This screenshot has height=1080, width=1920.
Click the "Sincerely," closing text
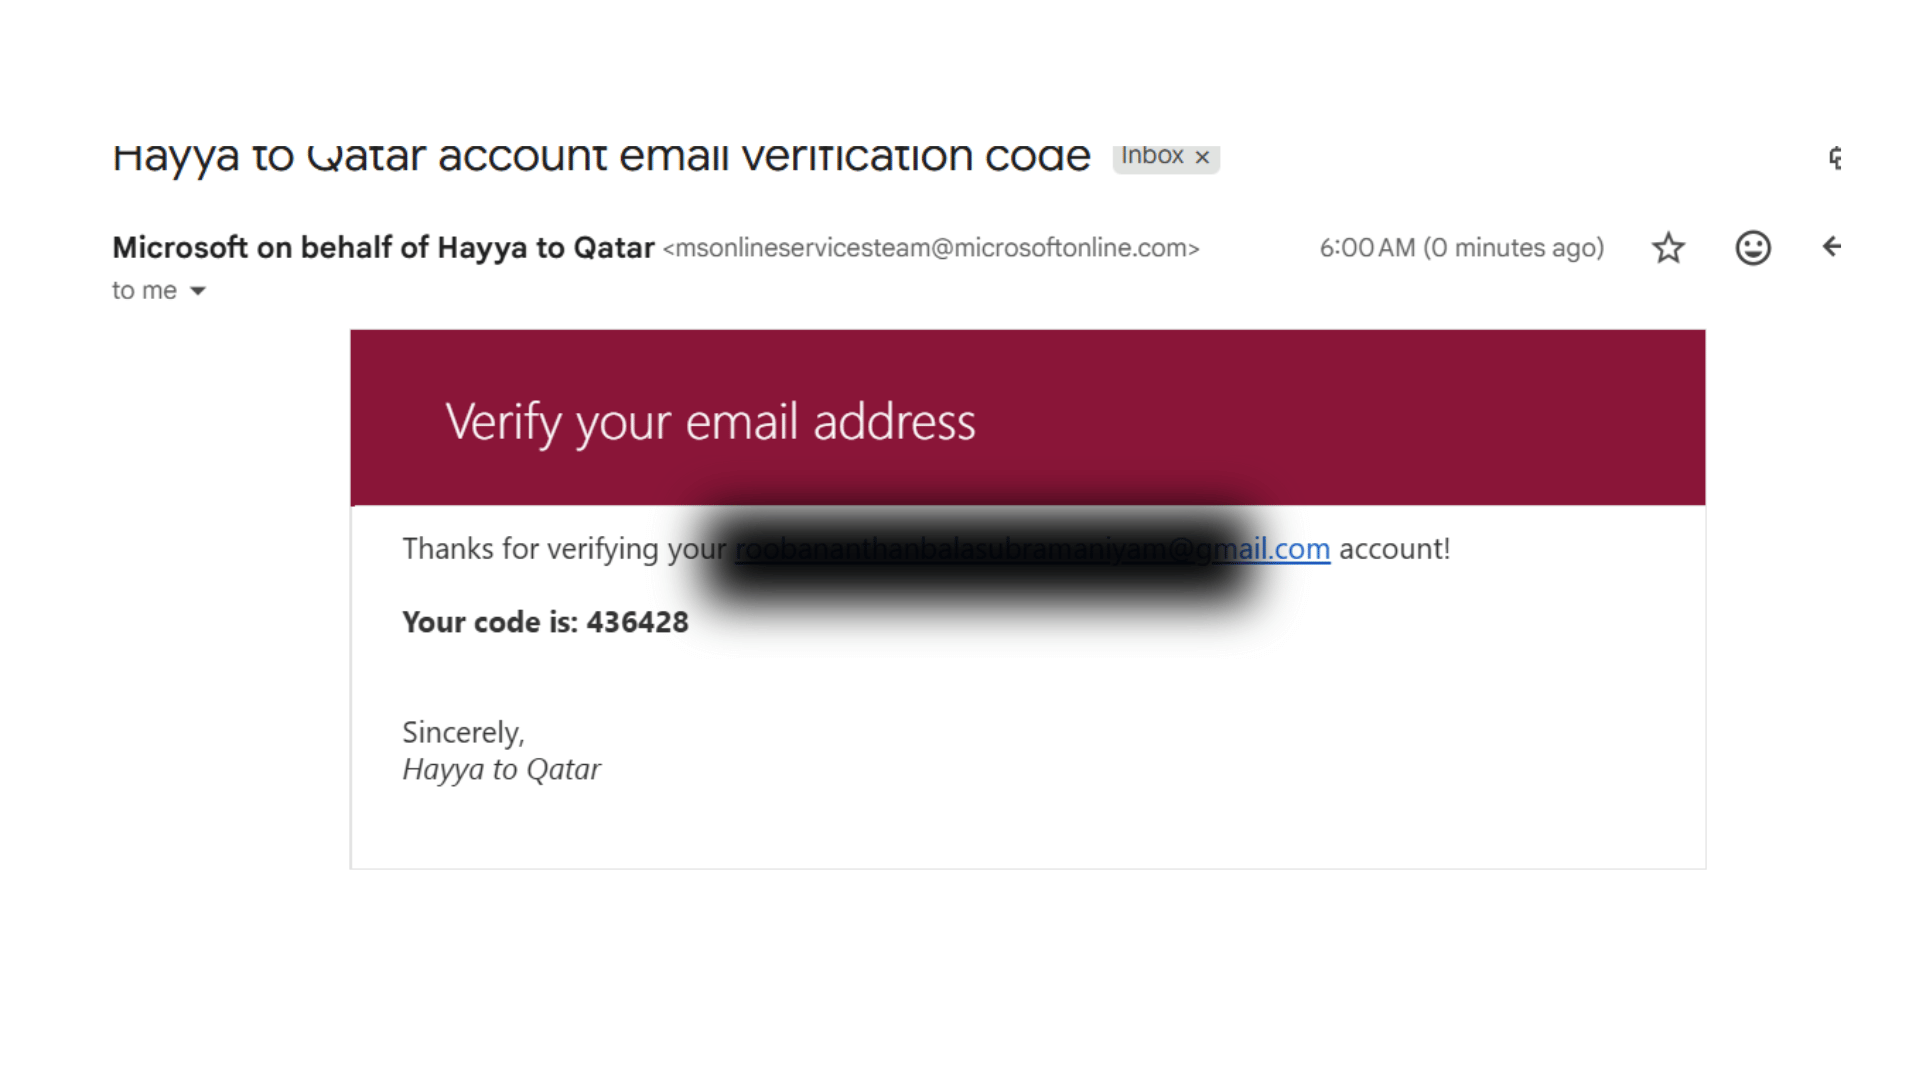tap(463, 732)
